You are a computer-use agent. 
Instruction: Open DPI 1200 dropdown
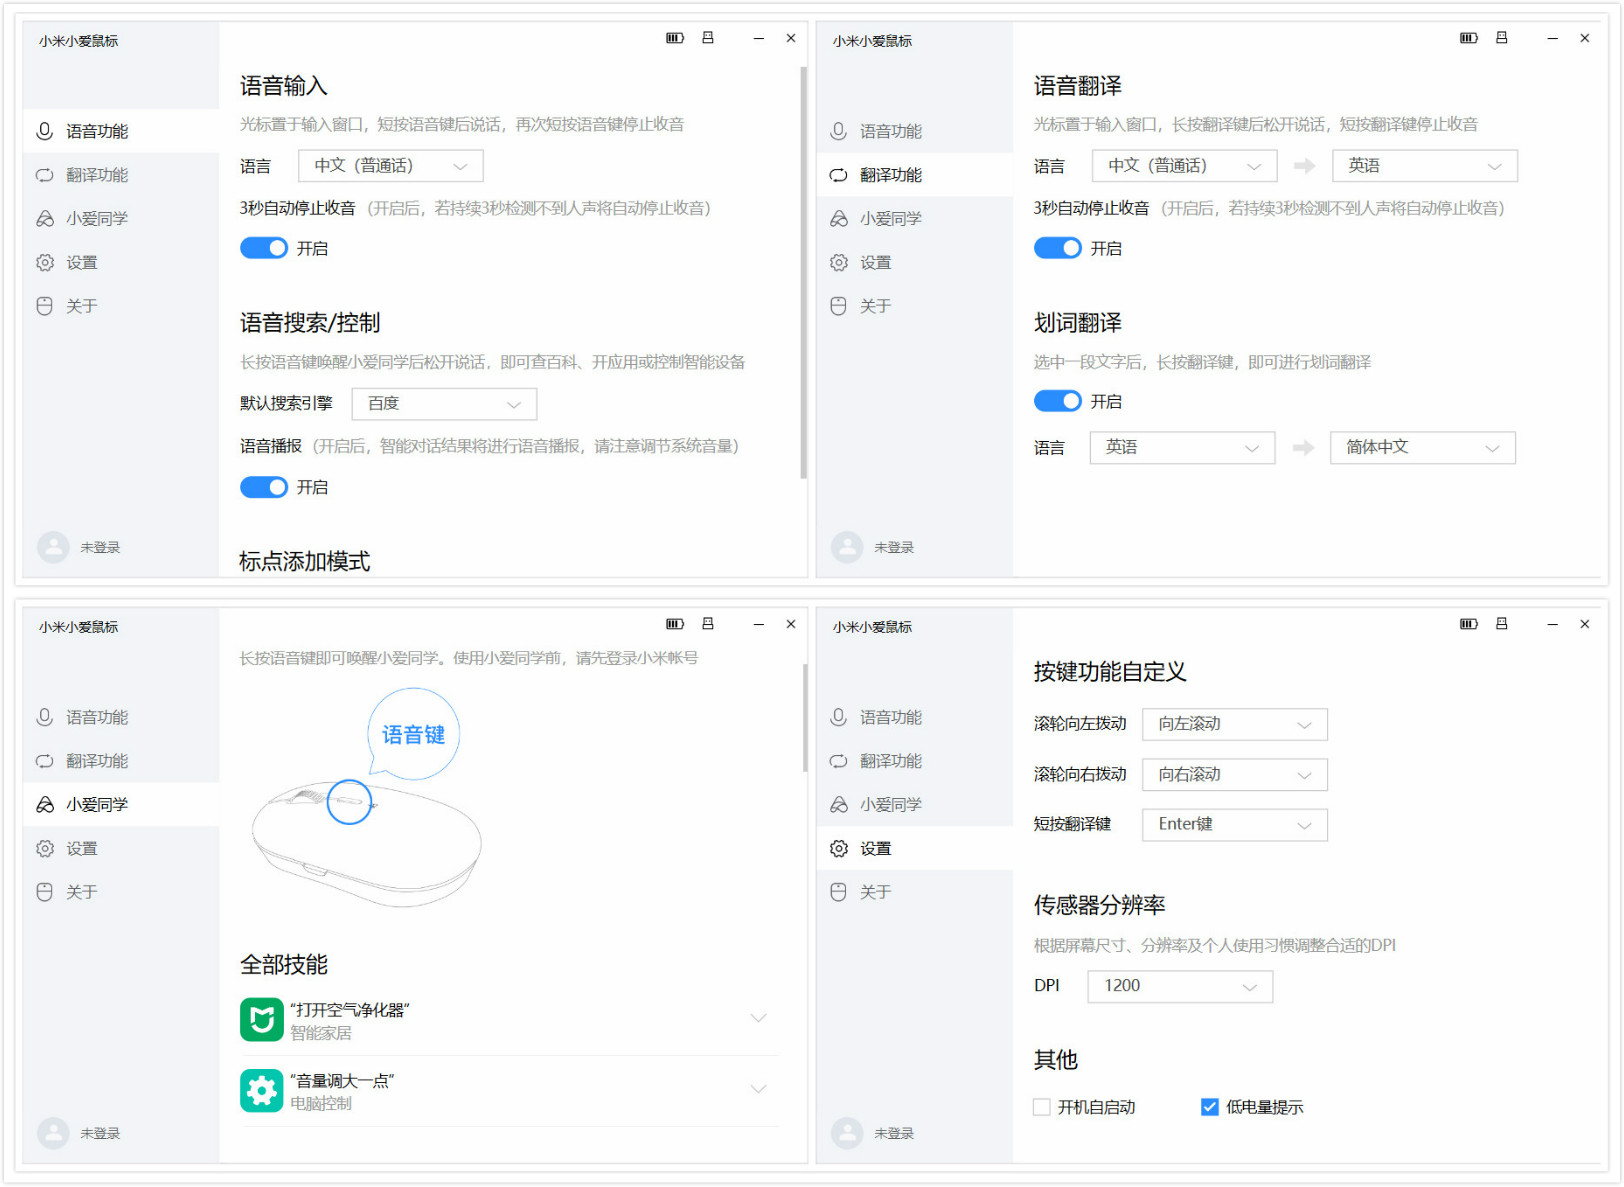(1180, 986)
